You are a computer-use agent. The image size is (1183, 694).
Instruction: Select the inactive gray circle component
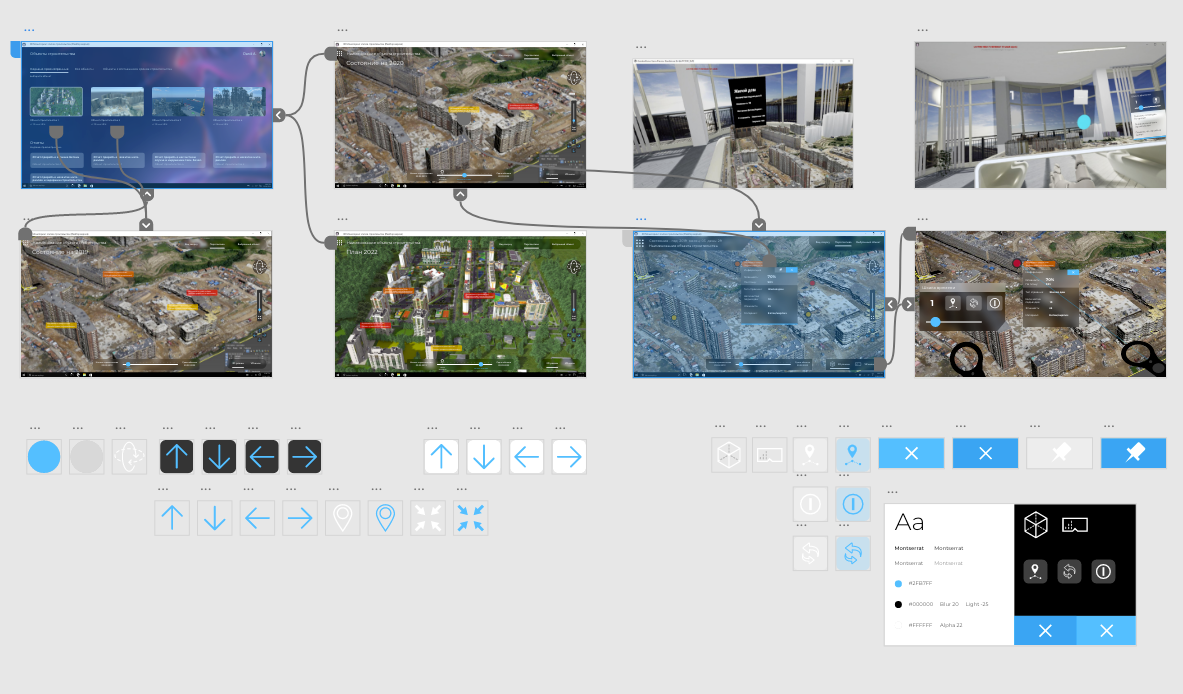[x=87, y=457]
